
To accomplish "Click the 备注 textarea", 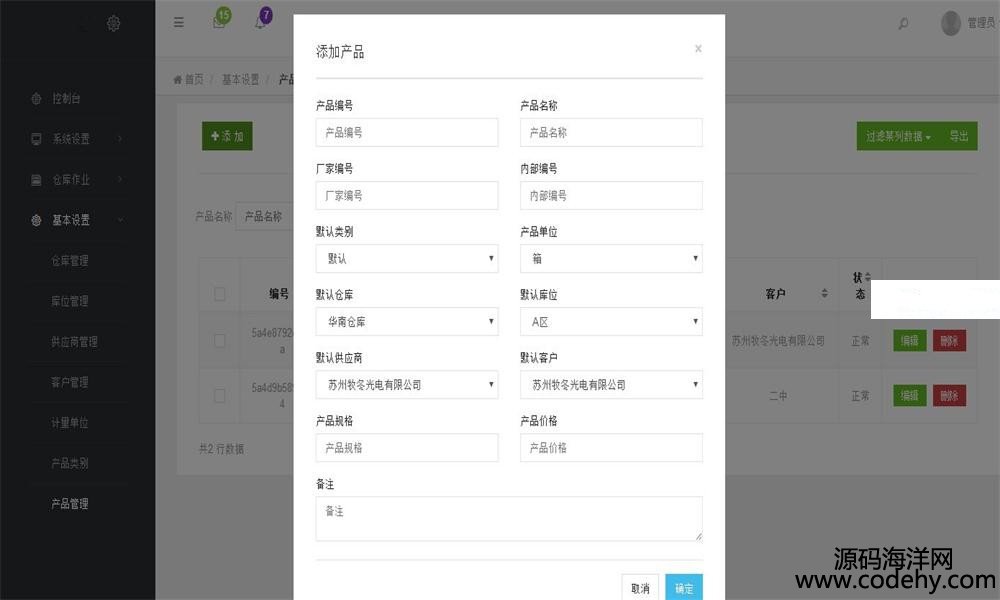I will pos(509,519).
